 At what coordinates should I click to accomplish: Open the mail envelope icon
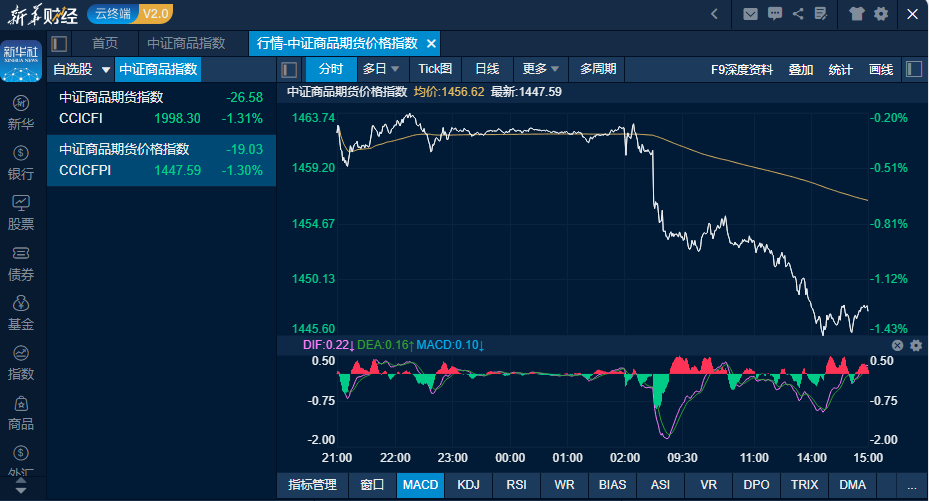(x=750, y=14)
